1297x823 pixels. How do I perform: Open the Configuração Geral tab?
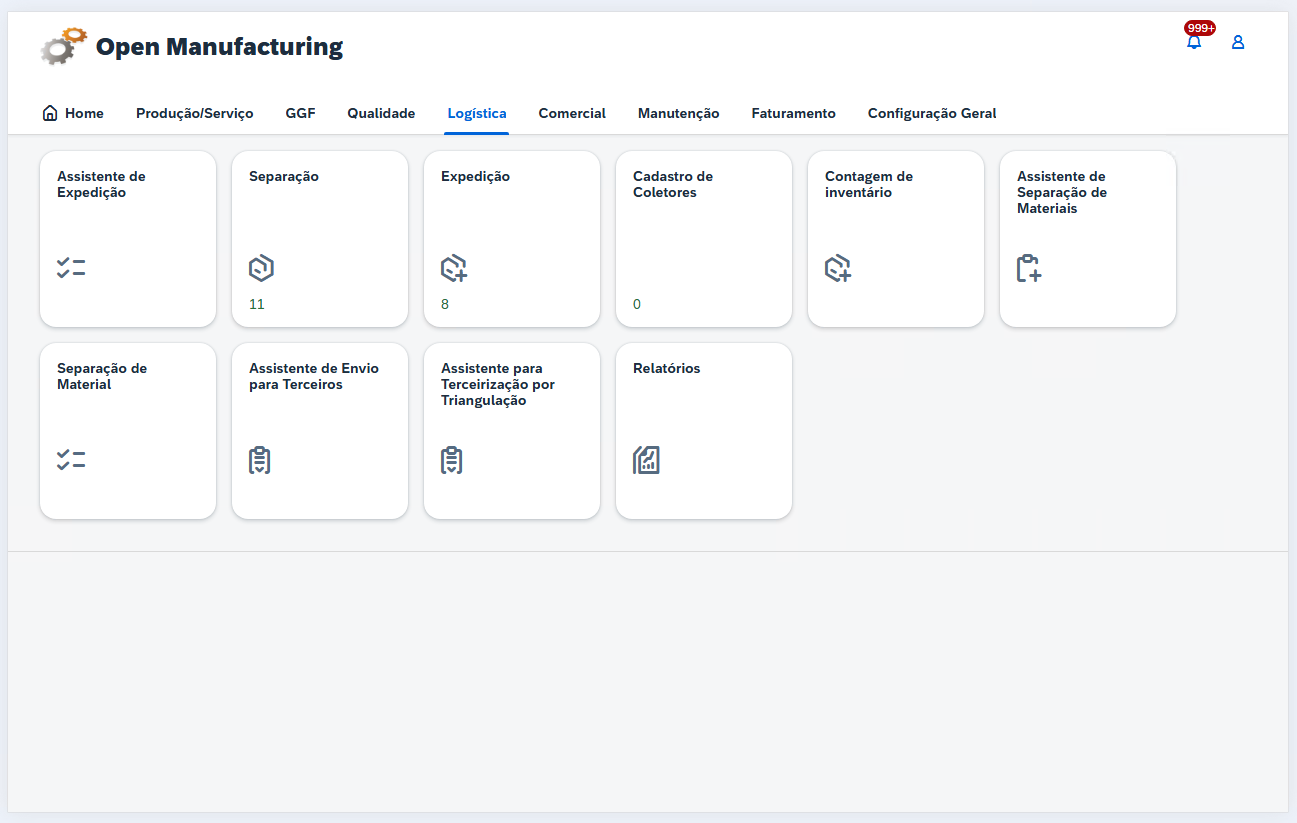931,114
